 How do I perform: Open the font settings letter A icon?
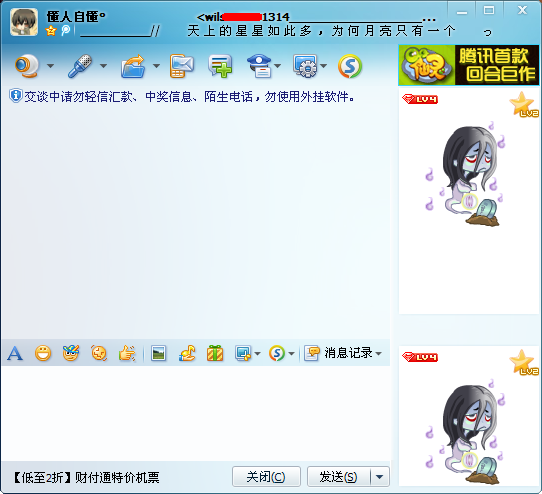(x=15, y=353)
